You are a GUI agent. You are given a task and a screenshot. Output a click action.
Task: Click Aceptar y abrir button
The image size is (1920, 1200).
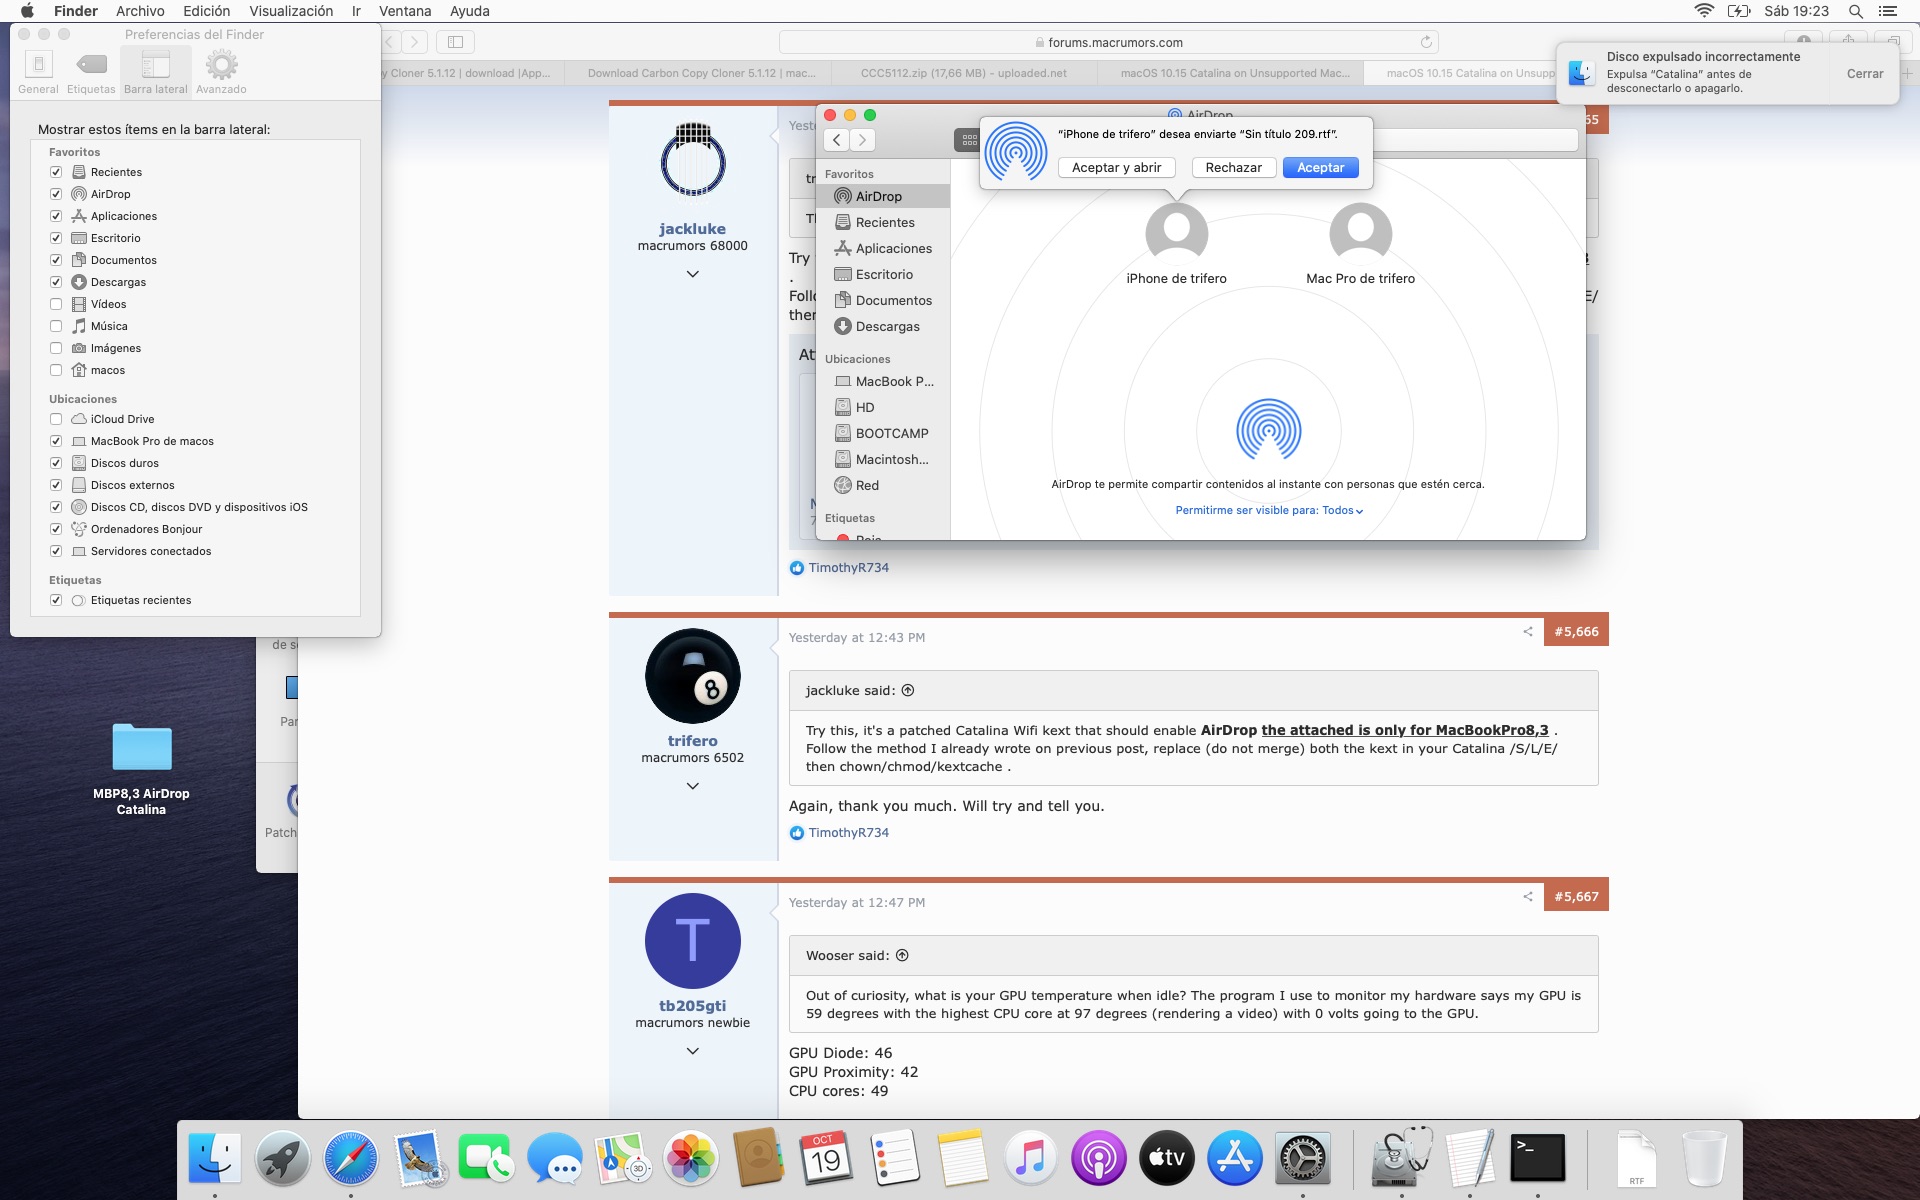coord(1116,167)
